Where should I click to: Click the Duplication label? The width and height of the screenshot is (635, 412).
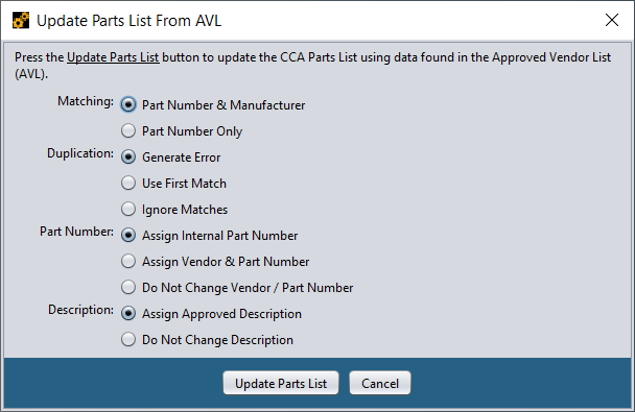click(x=80, y=153)
